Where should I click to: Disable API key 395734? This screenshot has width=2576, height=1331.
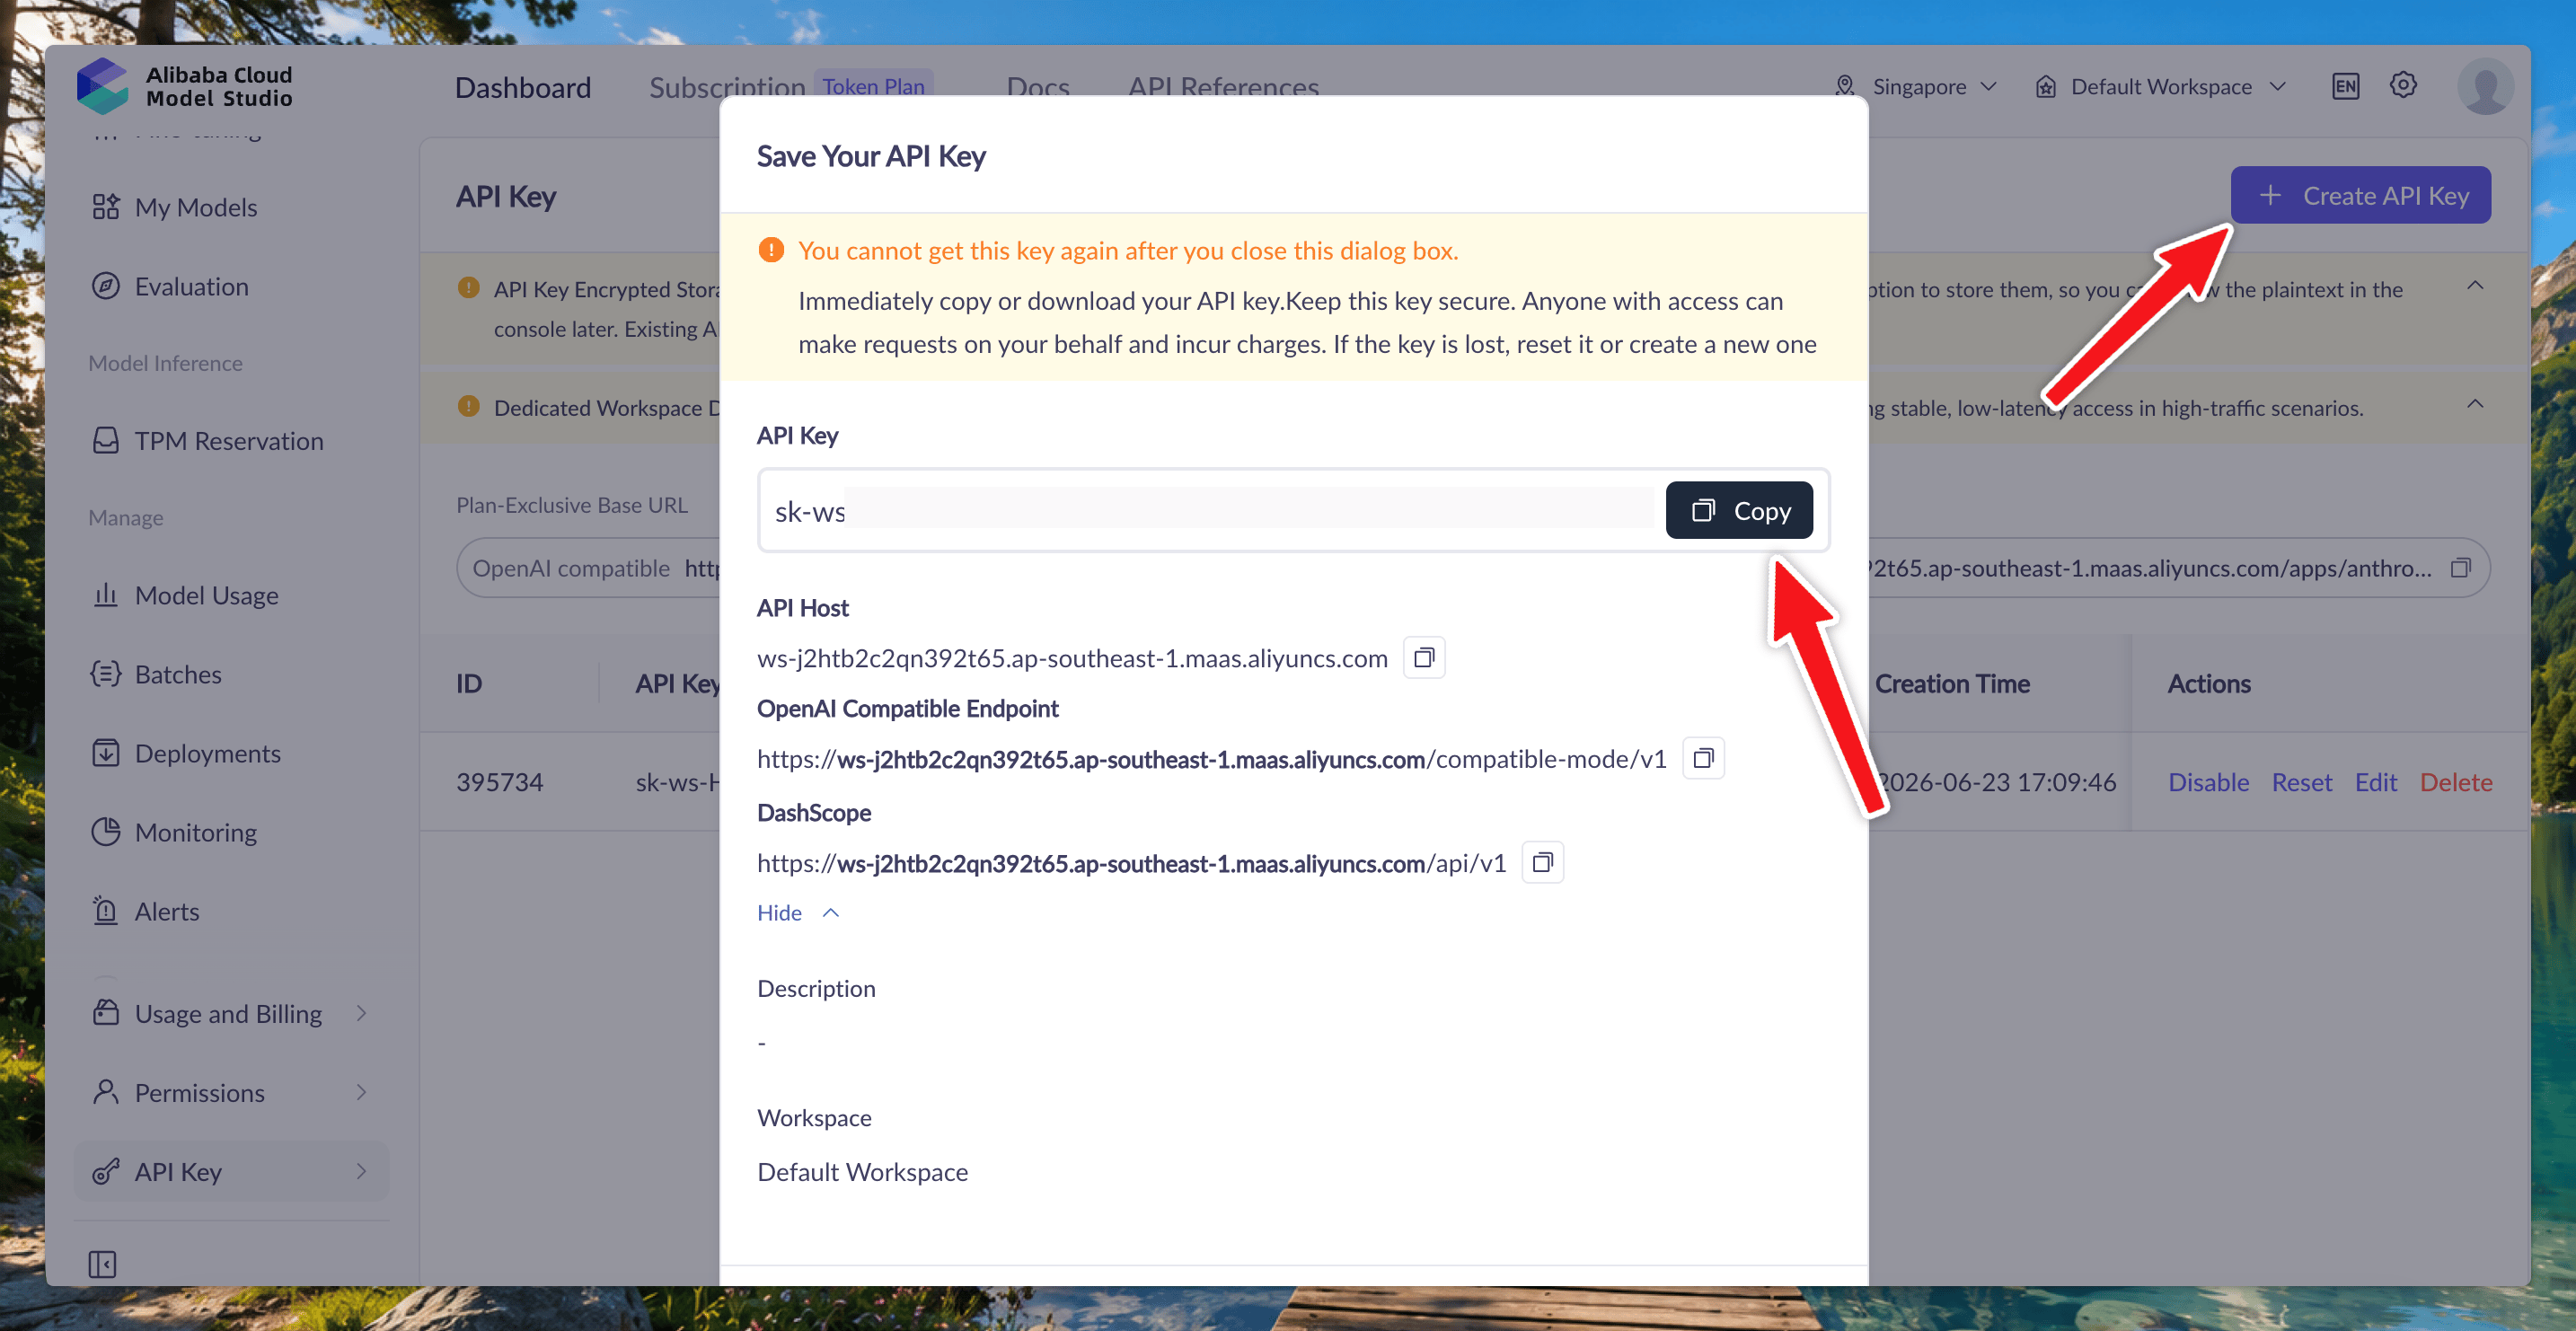coord(2208,782)
